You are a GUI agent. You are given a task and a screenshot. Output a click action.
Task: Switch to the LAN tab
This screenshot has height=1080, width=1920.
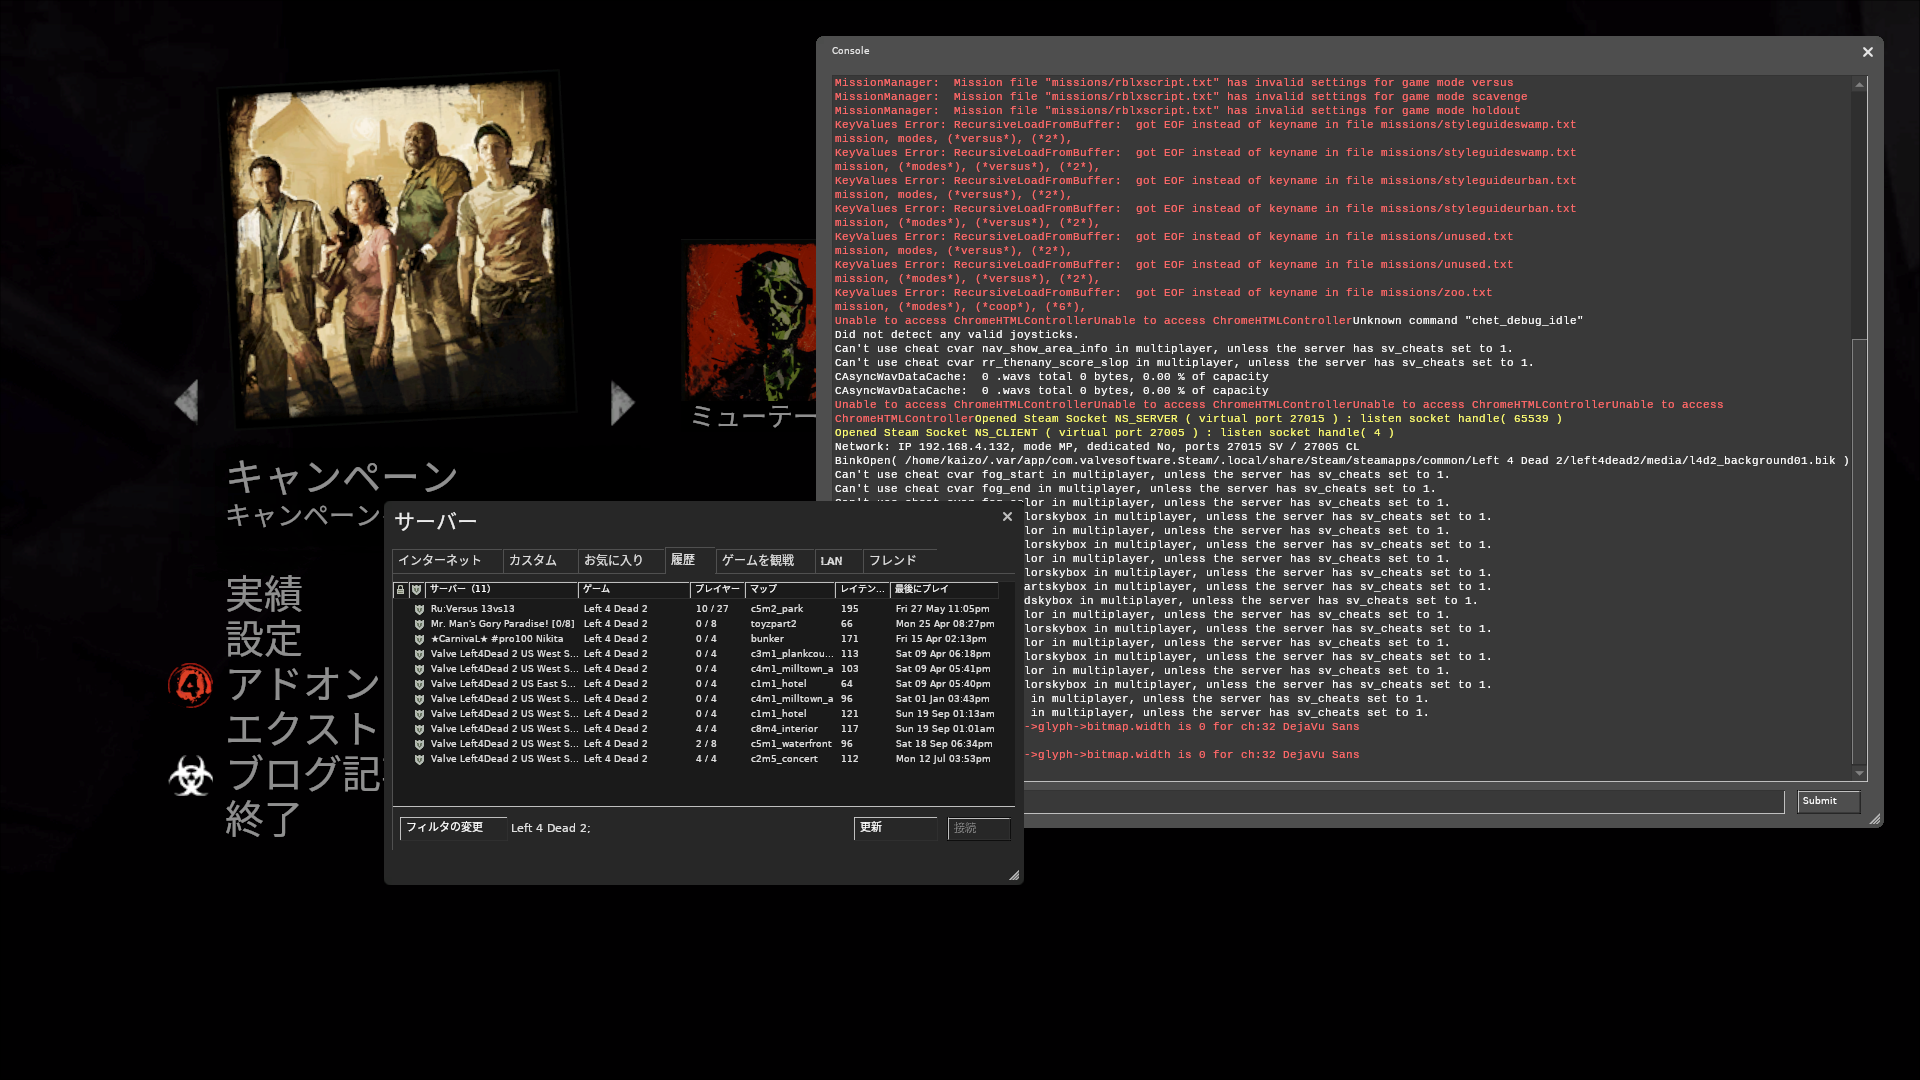pos(832,561)
